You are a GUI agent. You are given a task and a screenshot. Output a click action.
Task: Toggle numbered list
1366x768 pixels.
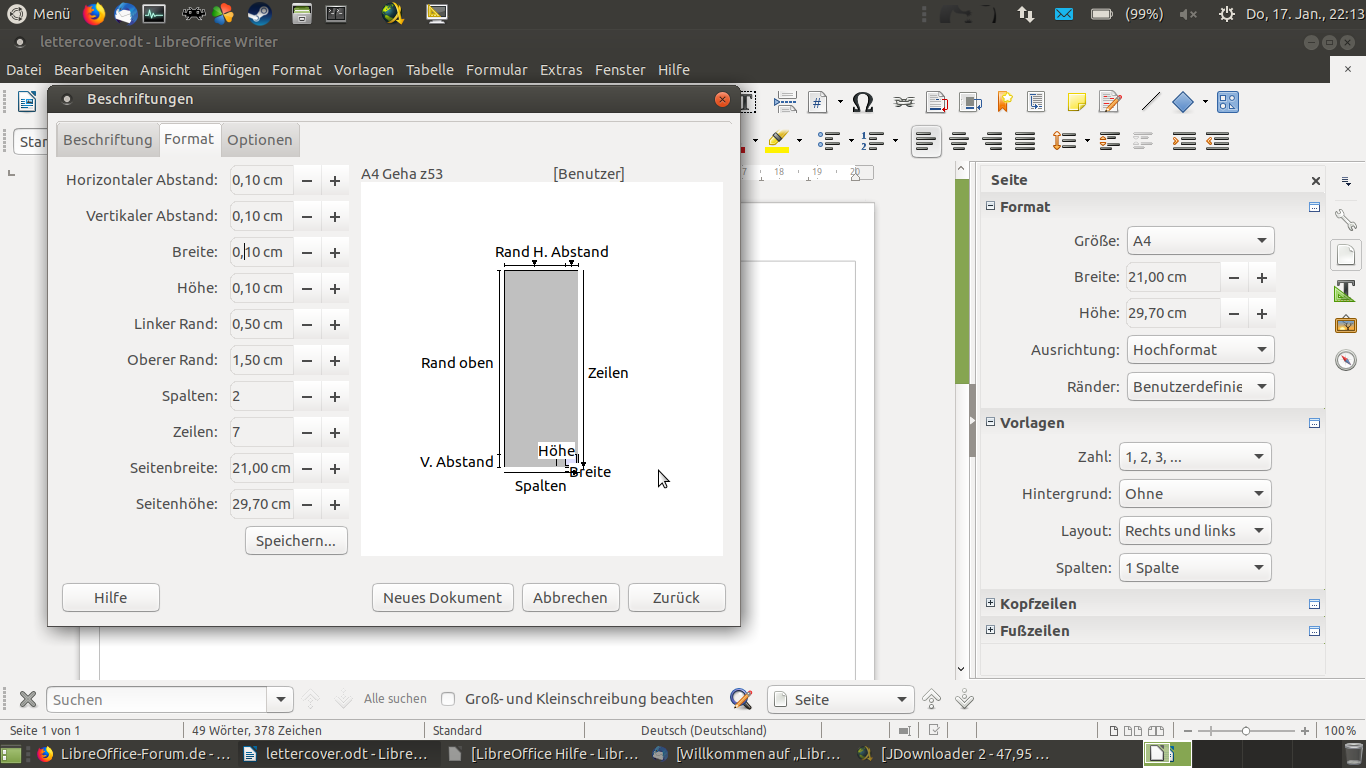(x=873, y=141)
